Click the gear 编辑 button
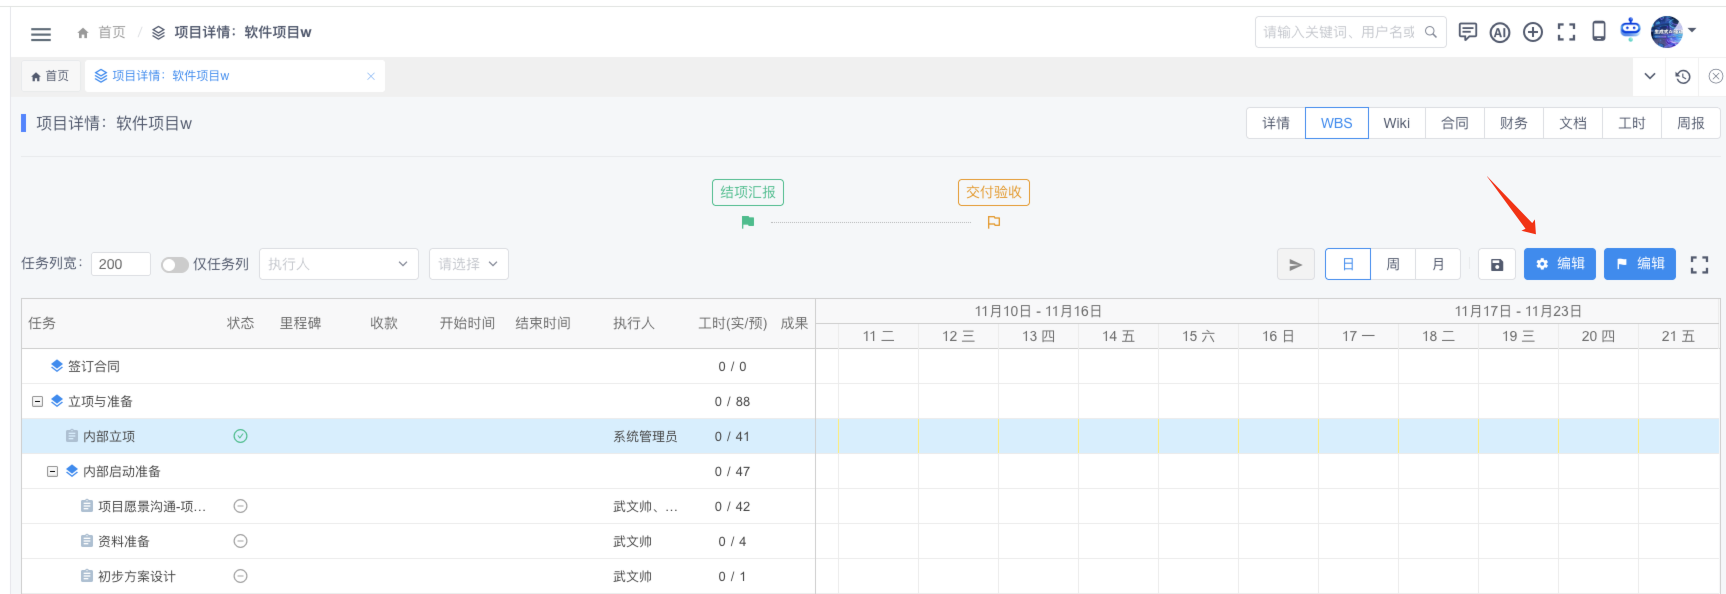1726x594 pixels. click(1559, 264)
